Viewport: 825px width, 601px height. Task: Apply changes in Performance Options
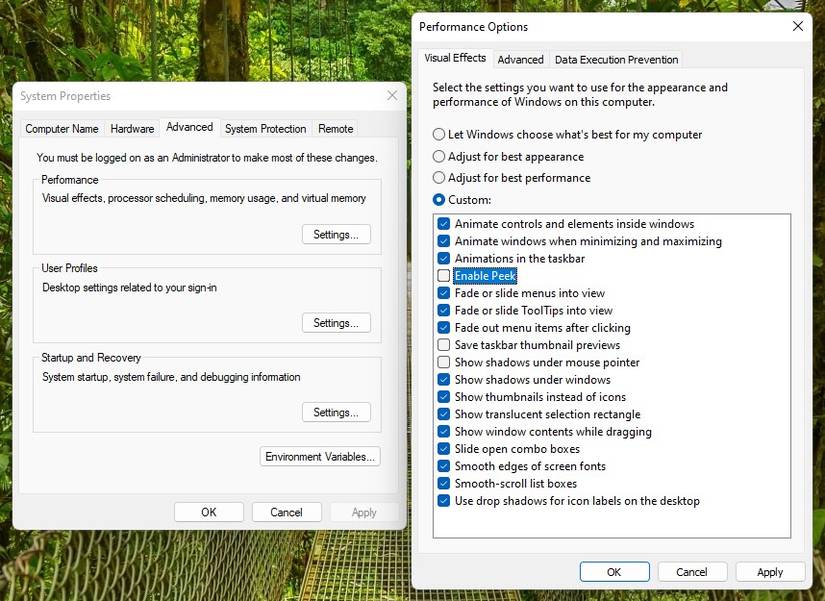click(x=770, y=572)
